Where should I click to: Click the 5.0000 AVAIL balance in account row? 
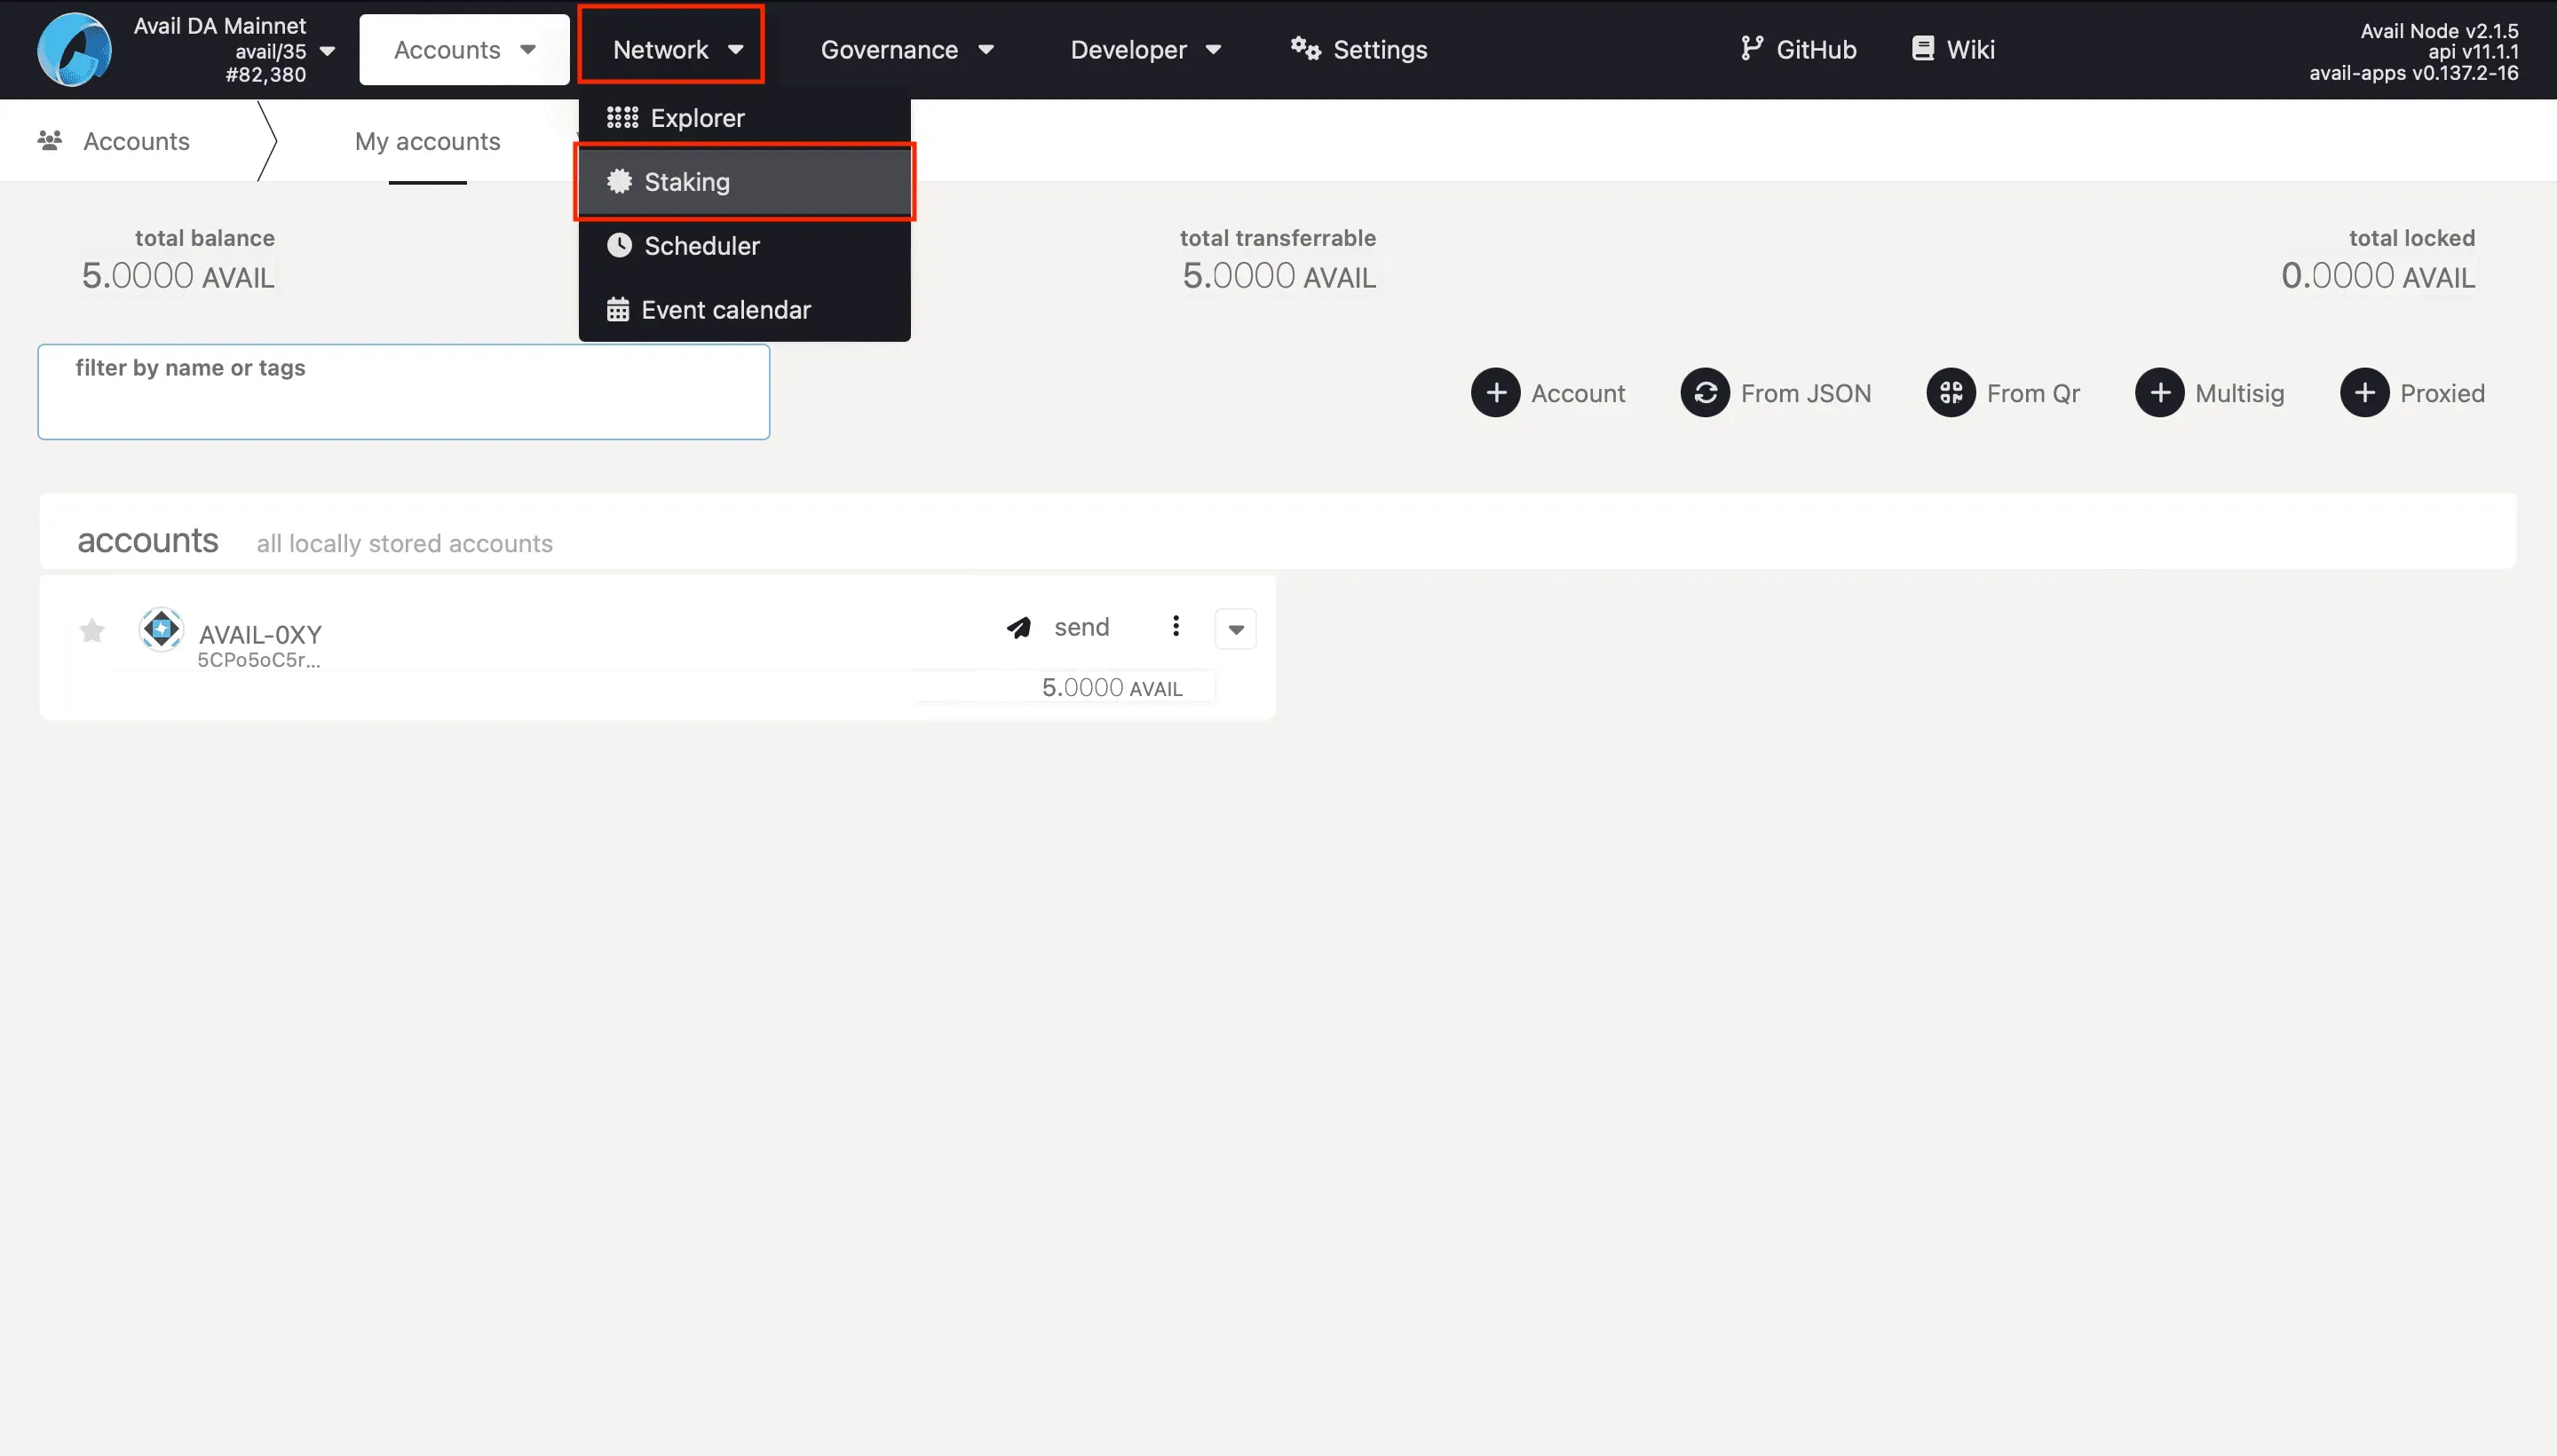click(x=1112, y=688)
